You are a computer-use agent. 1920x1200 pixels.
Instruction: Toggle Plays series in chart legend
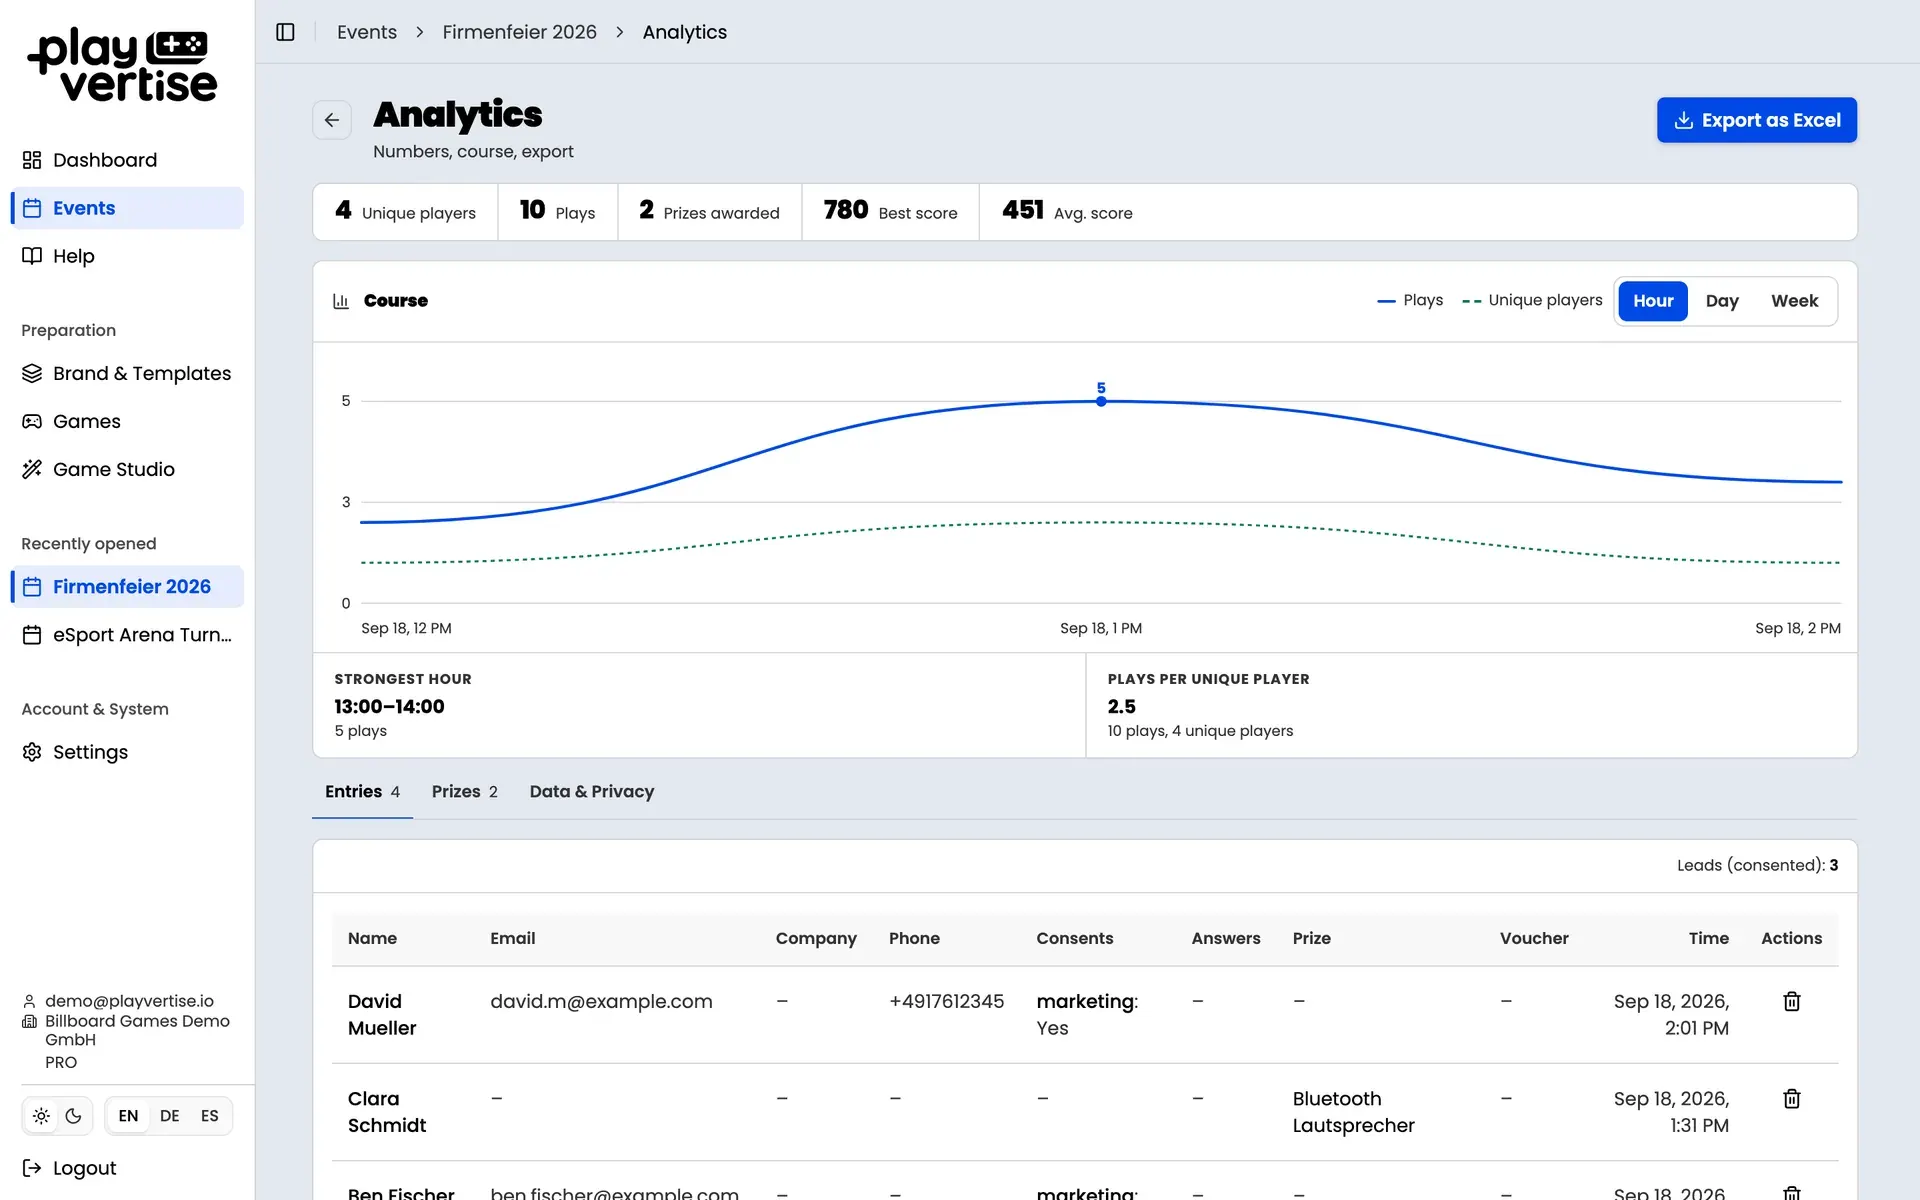pos(1410,300)
